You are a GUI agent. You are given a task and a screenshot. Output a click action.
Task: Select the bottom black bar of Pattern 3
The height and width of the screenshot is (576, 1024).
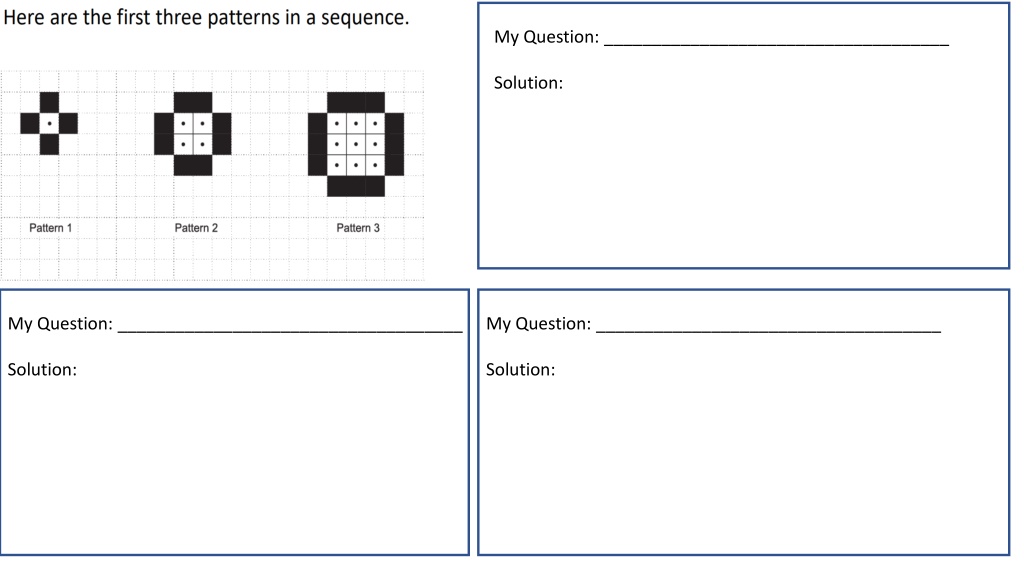[x=356, y=186]
